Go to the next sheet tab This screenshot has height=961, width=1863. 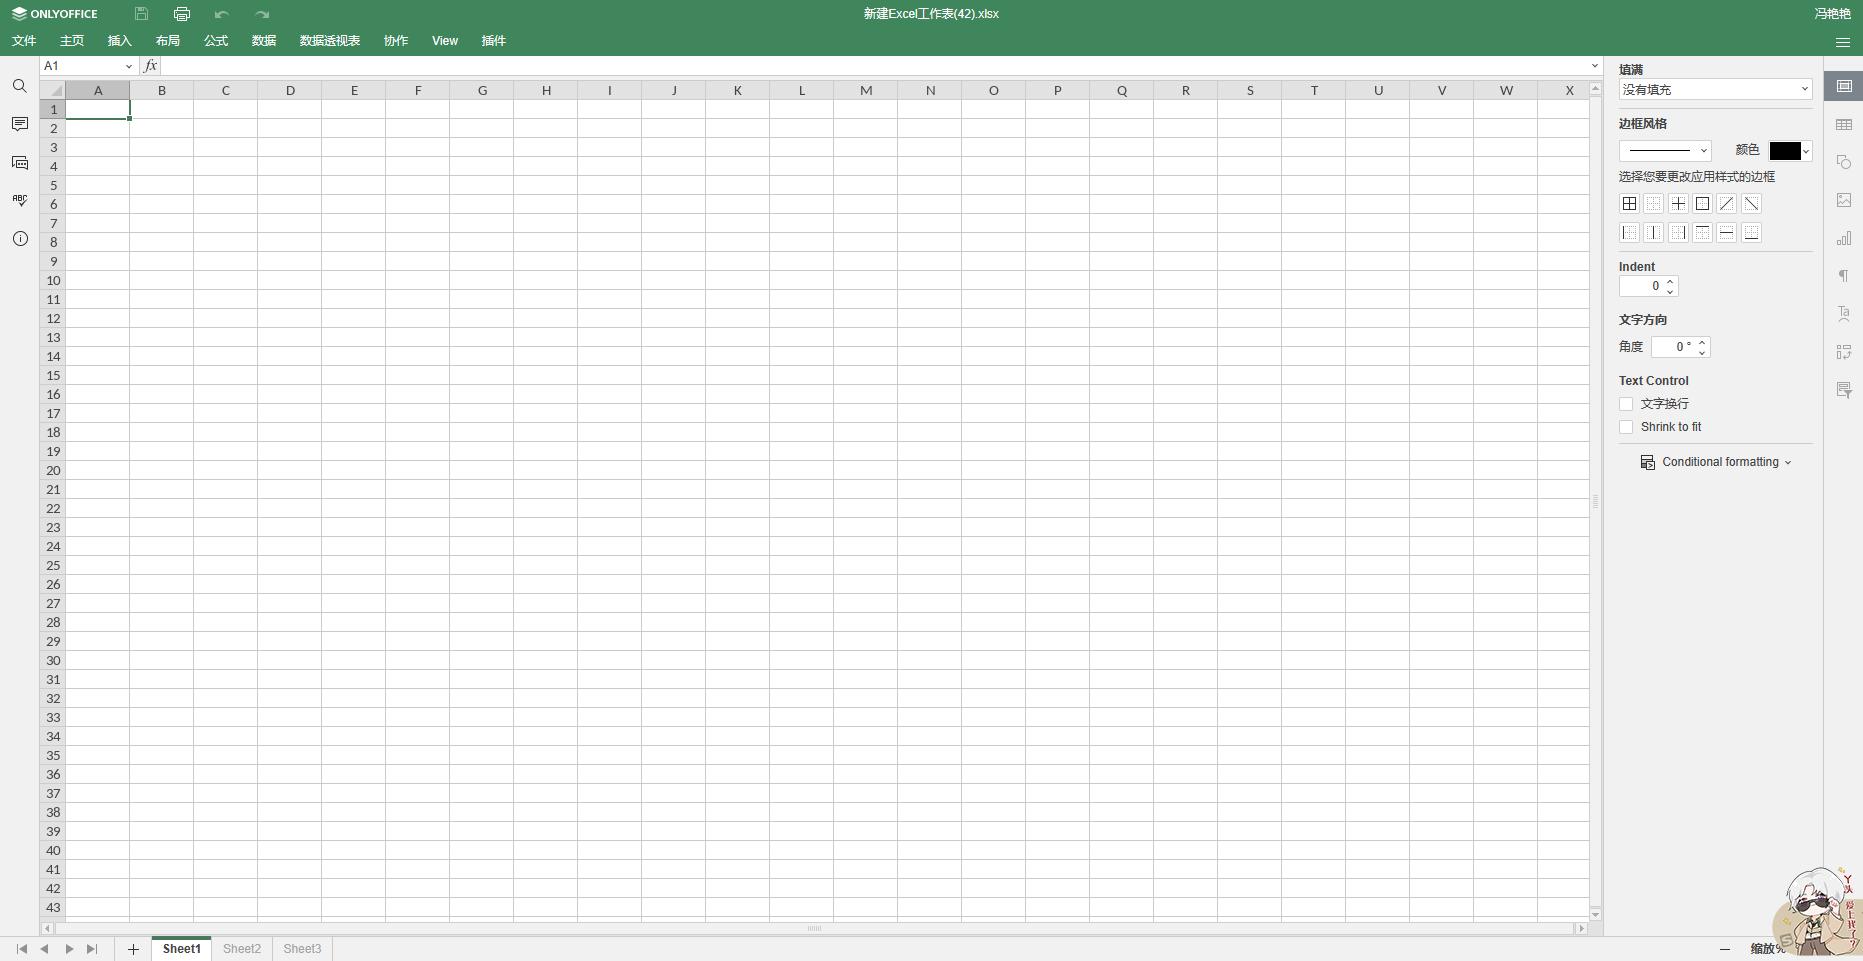tap(69, 949)
